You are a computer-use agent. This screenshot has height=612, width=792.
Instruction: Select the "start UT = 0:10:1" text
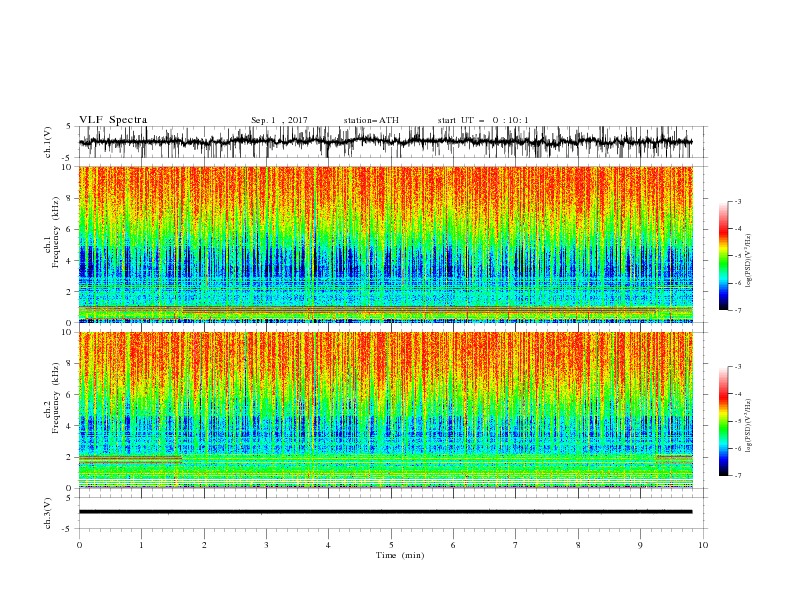(483, 120)
